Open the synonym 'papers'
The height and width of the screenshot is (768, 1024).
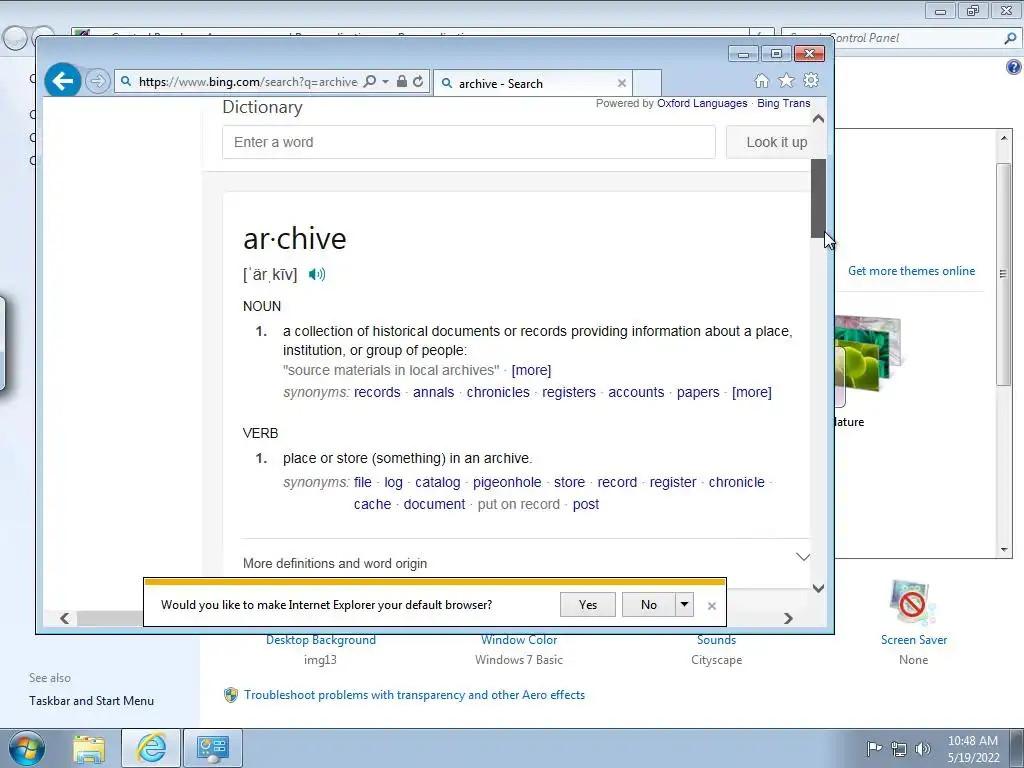[x=698, y=392]
